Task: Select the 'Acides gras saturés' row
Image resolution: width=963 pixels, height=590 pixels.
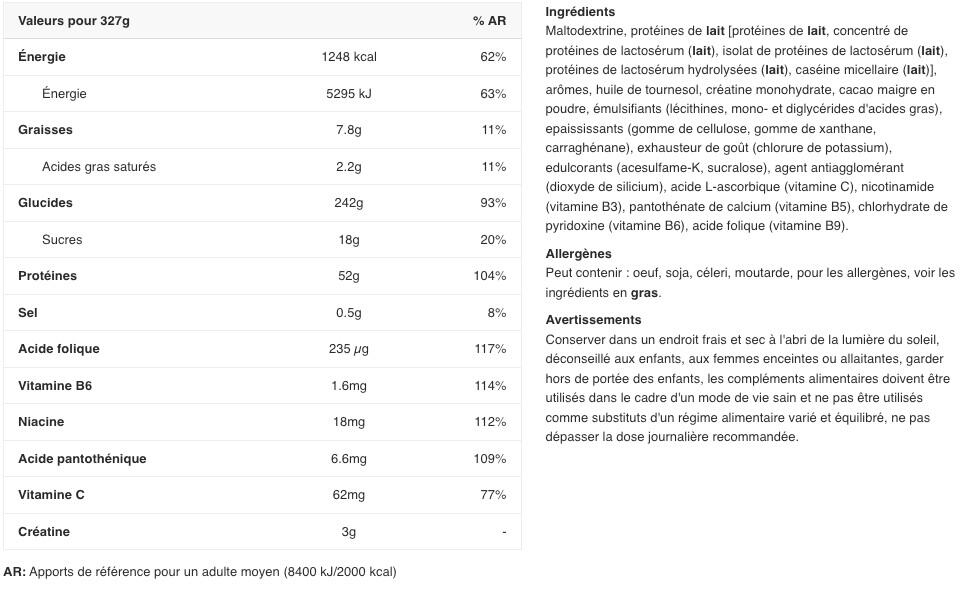Action: pyautogui.click(x=262, y=166)
